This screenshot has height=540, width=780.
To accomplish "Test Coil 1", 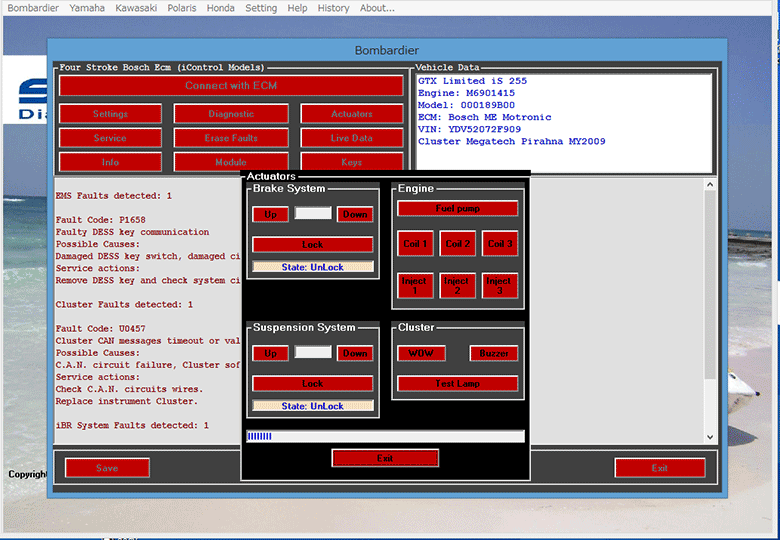I will click(x=415, y=244).
